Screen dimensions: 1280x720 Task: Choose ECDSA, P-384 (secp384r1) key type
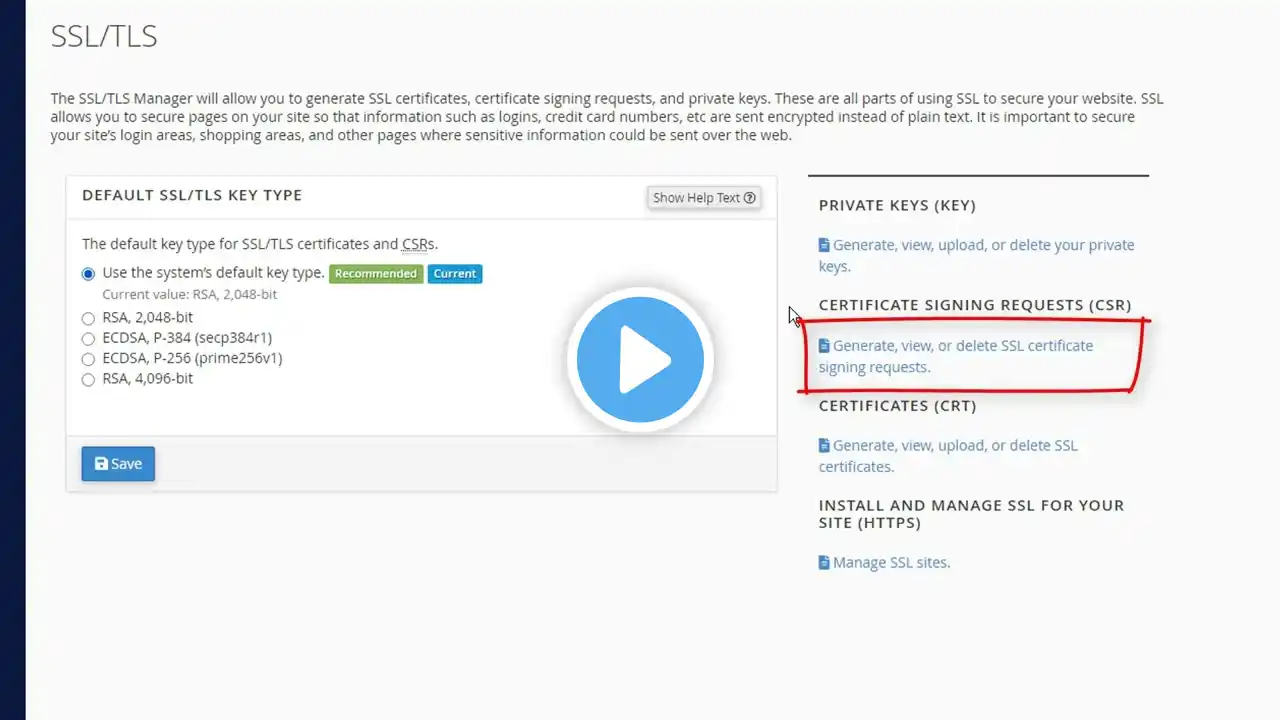pos(89,339)
